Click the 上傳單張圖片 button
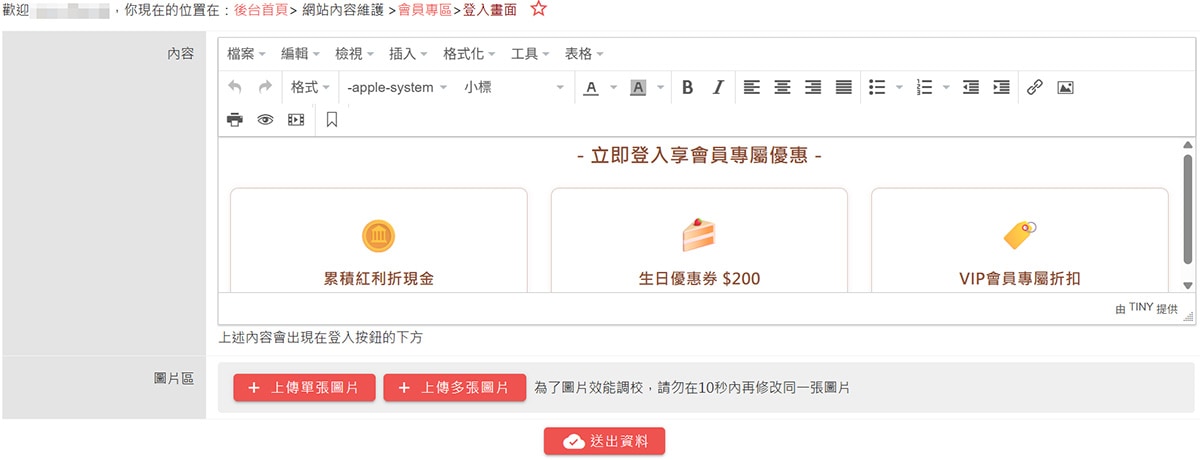The height and width of the screenshot is (460, 1200). (305, 387)
